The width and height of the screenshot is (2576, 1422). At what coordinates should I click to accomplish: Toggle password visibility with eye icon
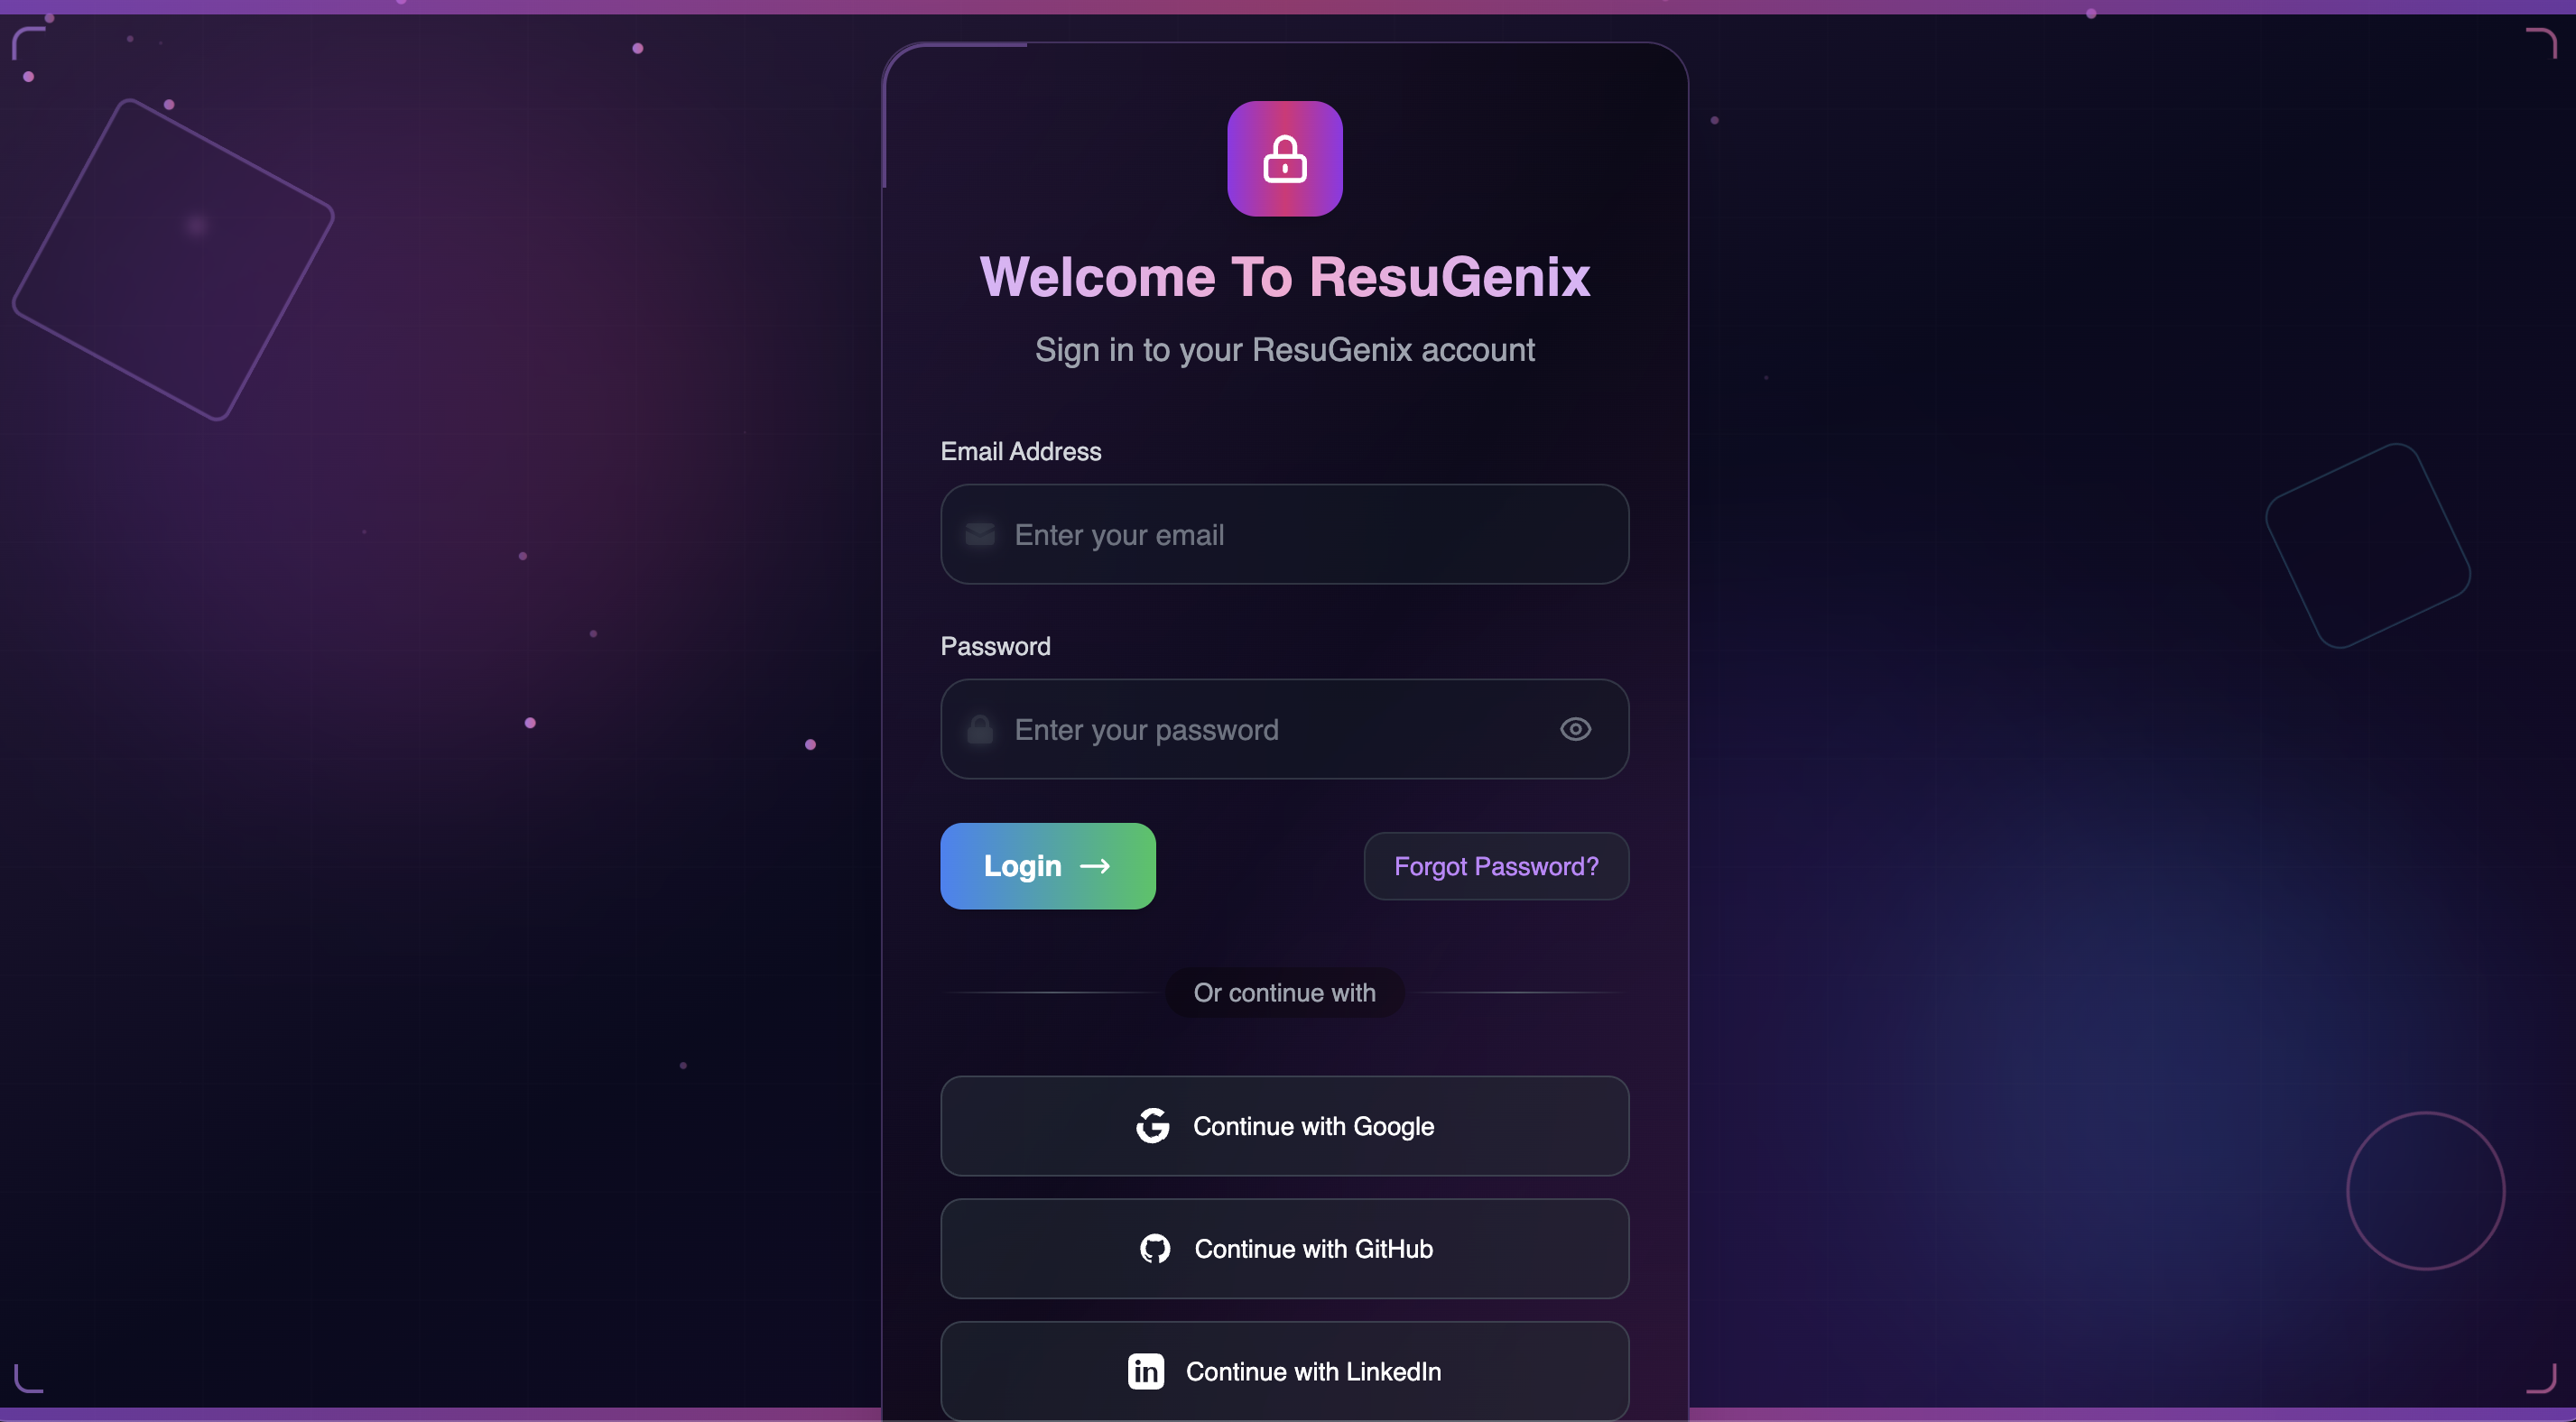1575,729
